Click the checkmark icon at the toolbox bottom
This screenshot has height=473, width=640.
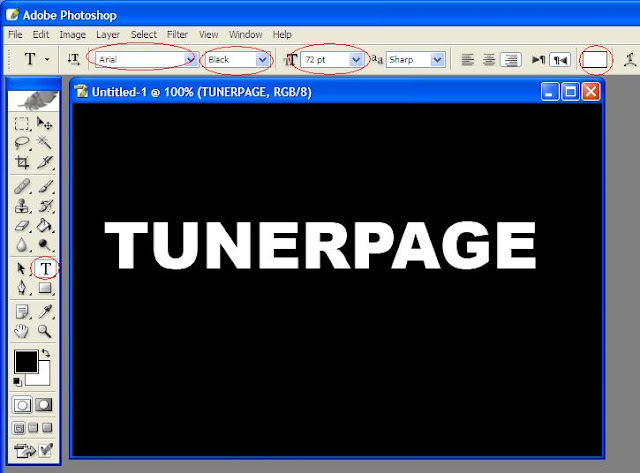tap(46, 450)
